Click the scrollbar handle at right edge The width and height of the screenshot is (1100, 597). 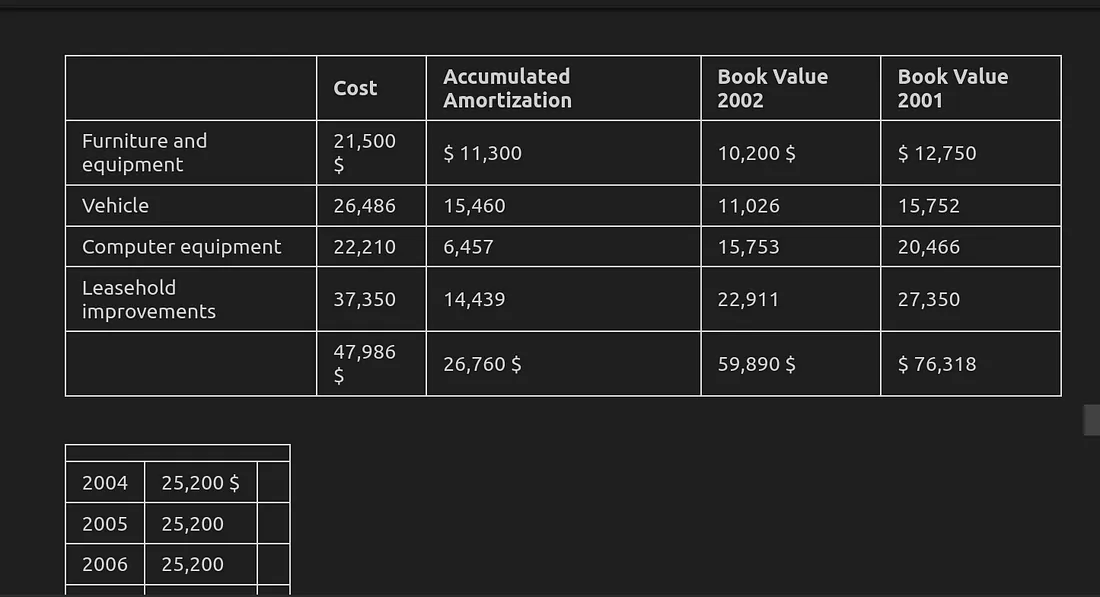point(1092,420)
